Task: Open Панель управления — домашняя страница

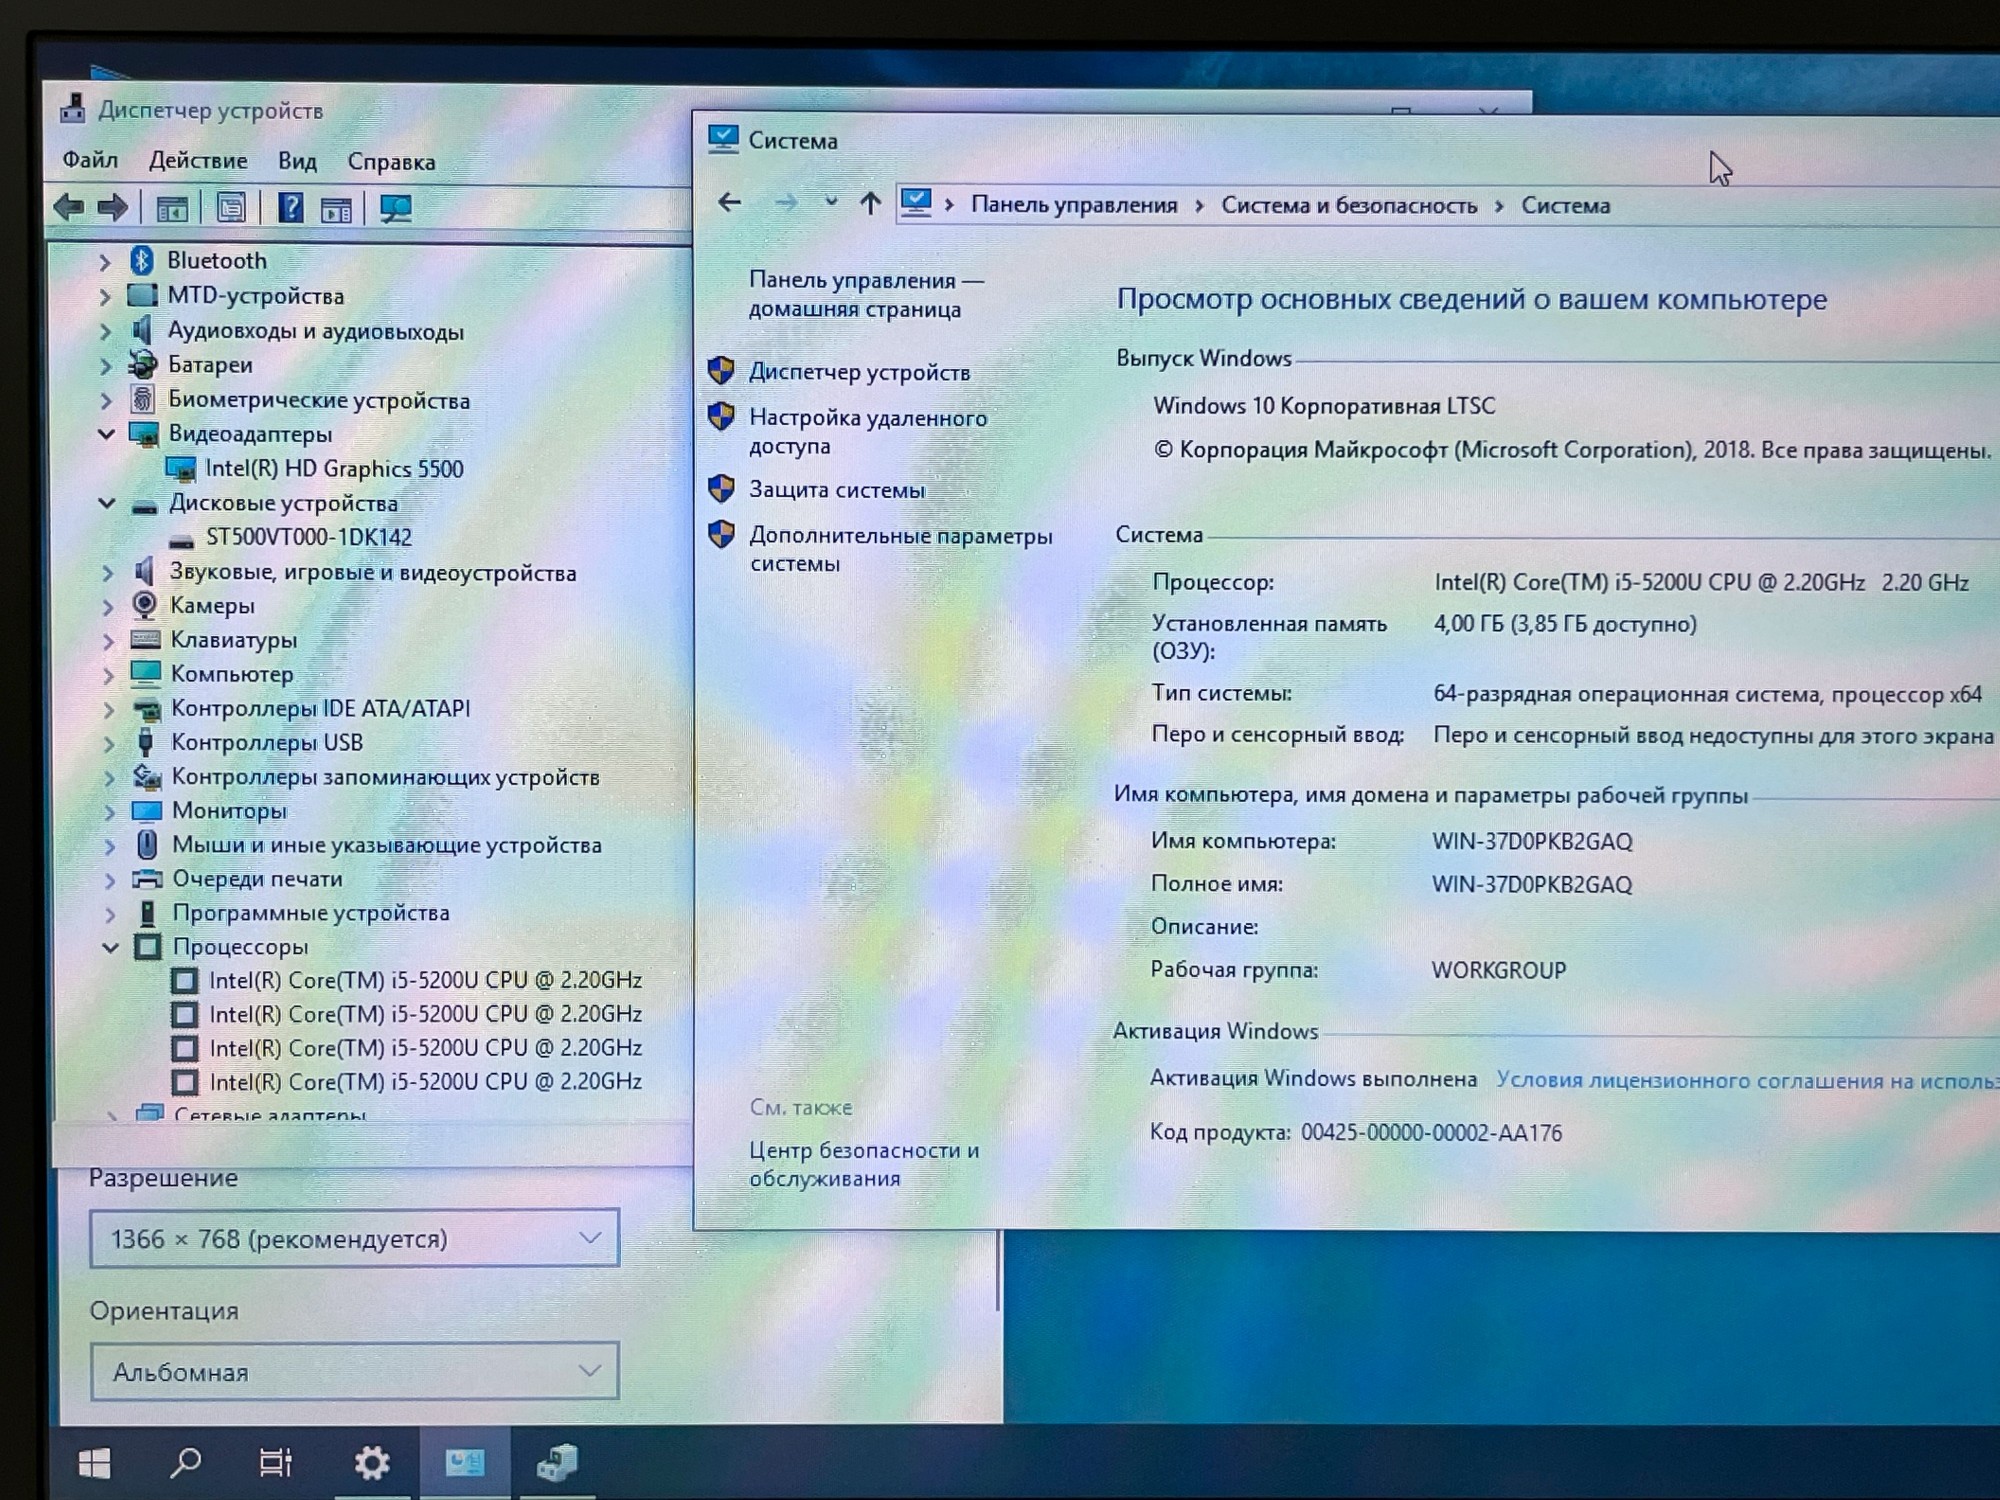Action: 866,294
